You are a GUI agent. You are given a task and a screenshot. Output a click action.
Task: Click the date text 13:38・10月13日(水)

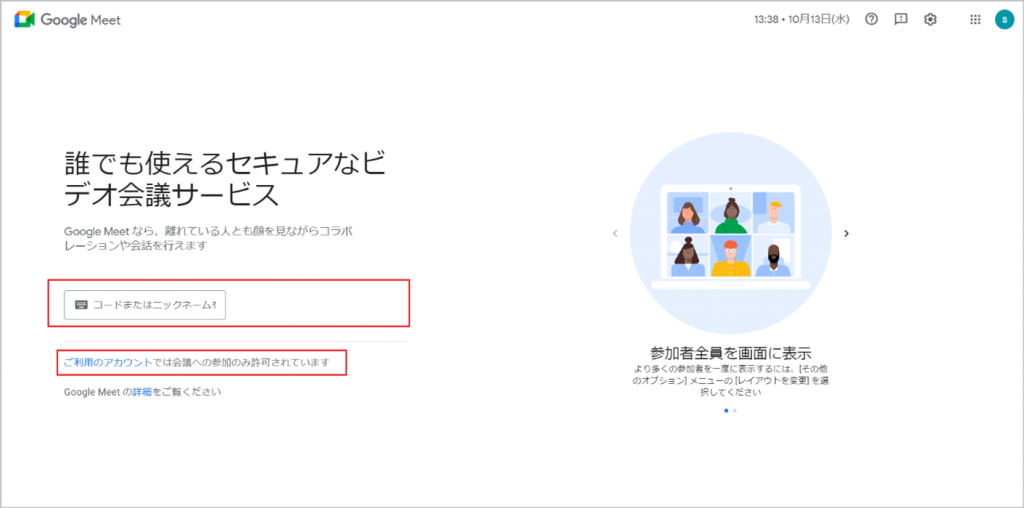[801, 20]
